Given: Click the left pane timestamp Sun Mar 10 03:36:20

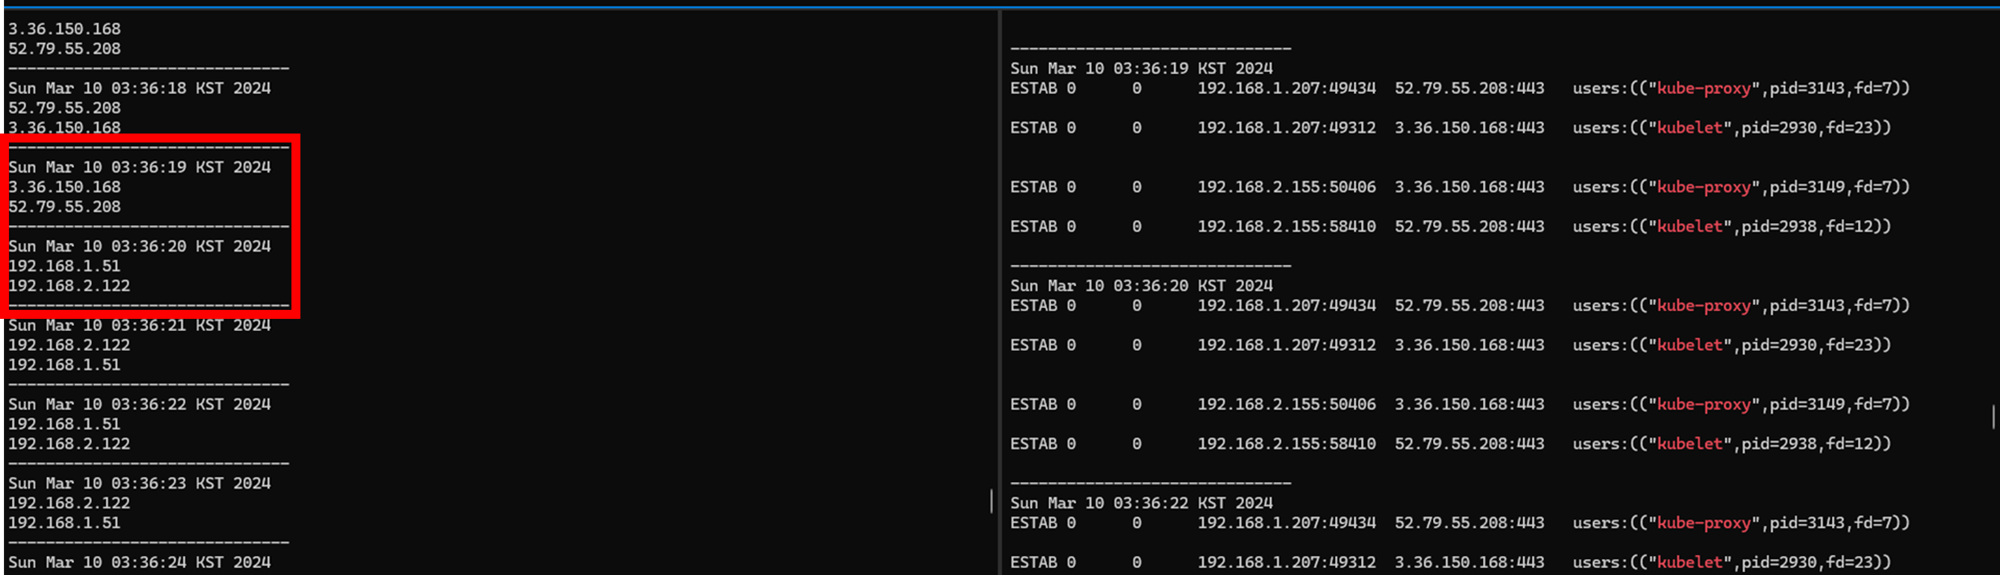Looking at the screenshot, I should [x=140, y=246].
